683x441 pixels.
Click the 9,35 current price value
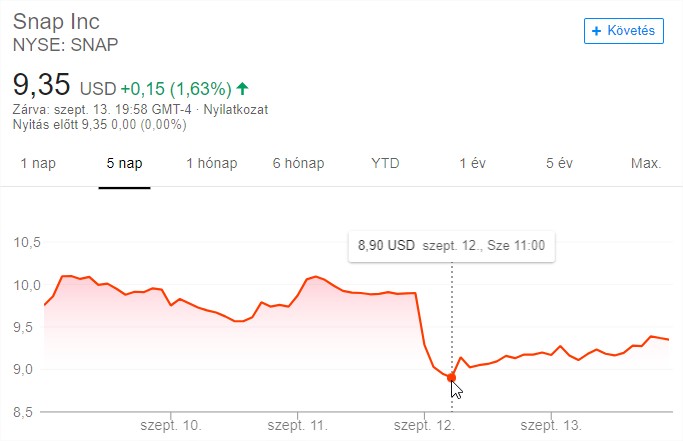(41, 85)
